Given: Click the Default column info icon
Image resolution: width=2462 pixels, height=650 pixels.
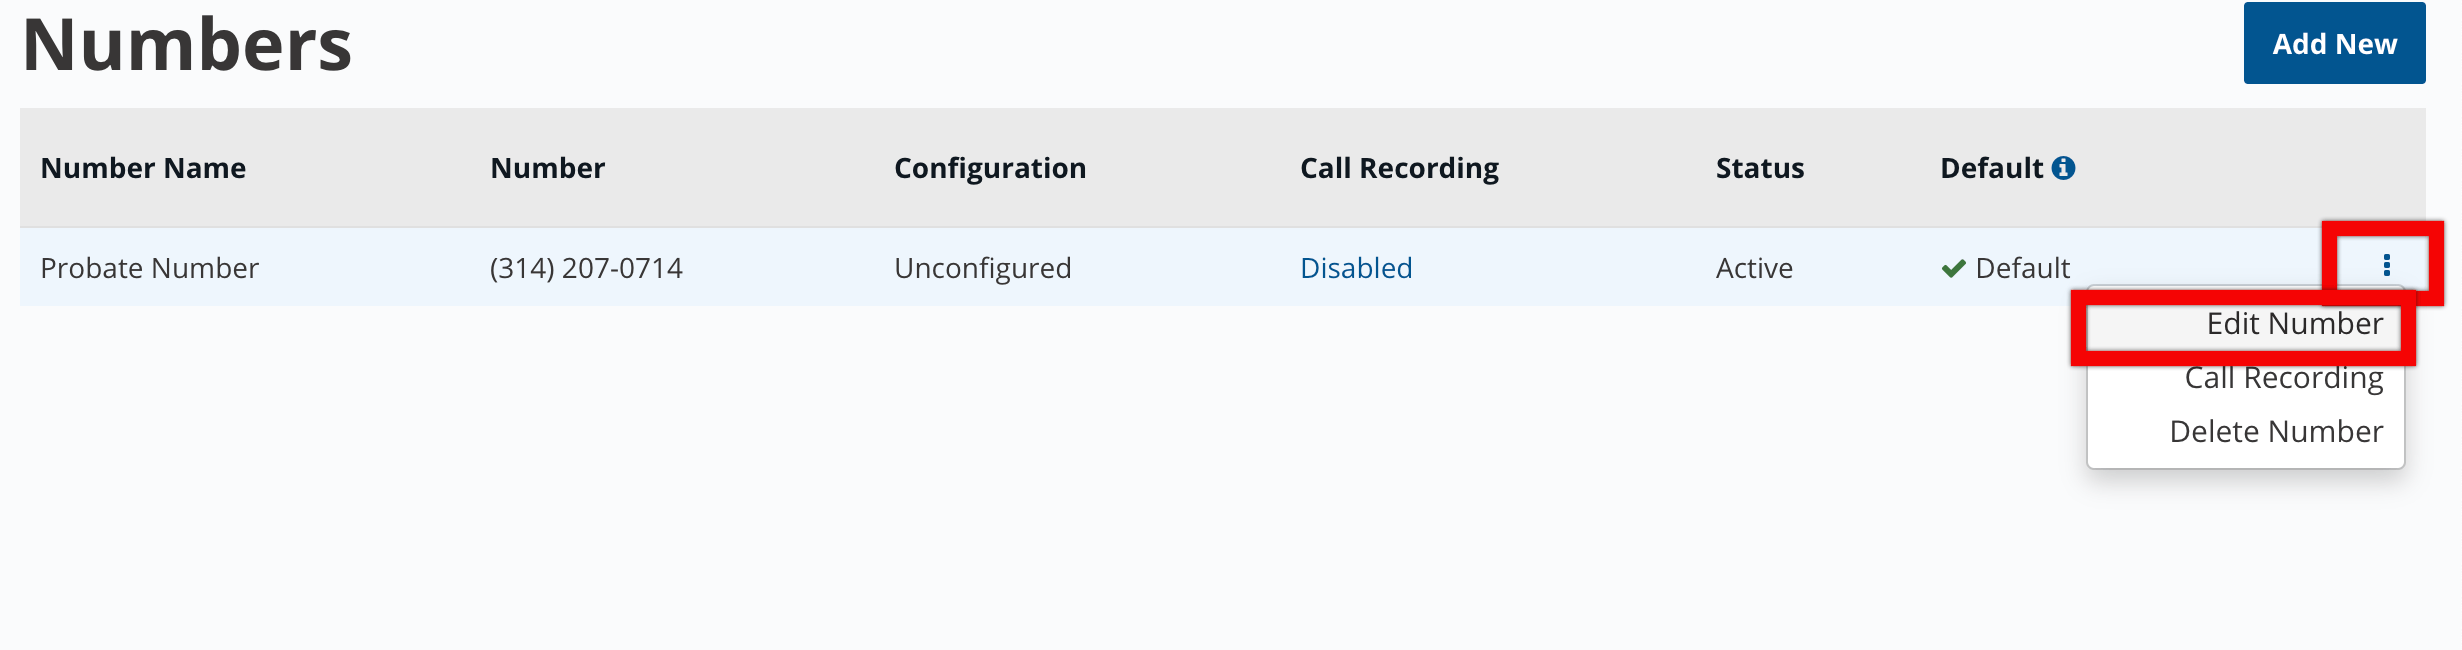Looking at the screenshot, I should pyautogui.click(x=2063, y=168).
